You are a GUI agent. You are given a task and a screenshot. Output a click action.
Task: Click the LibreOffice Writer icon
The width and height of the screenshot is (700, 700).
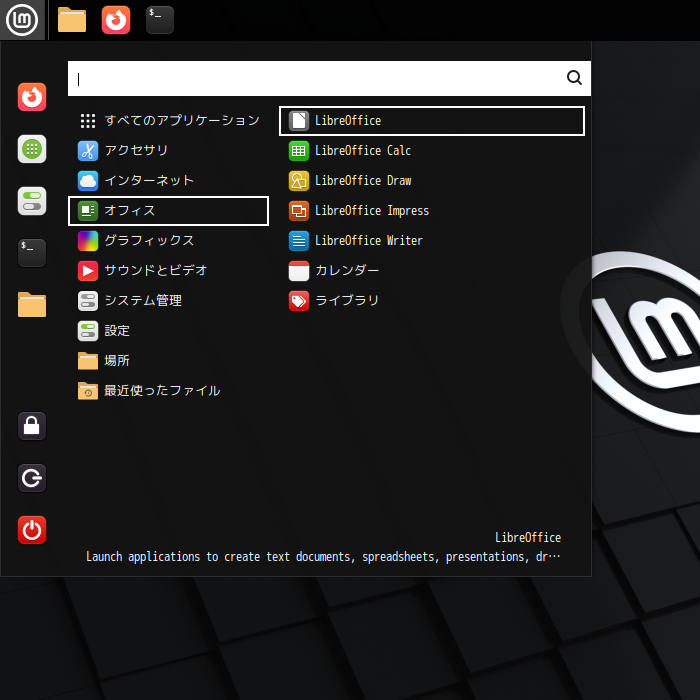tap(299, 241)
